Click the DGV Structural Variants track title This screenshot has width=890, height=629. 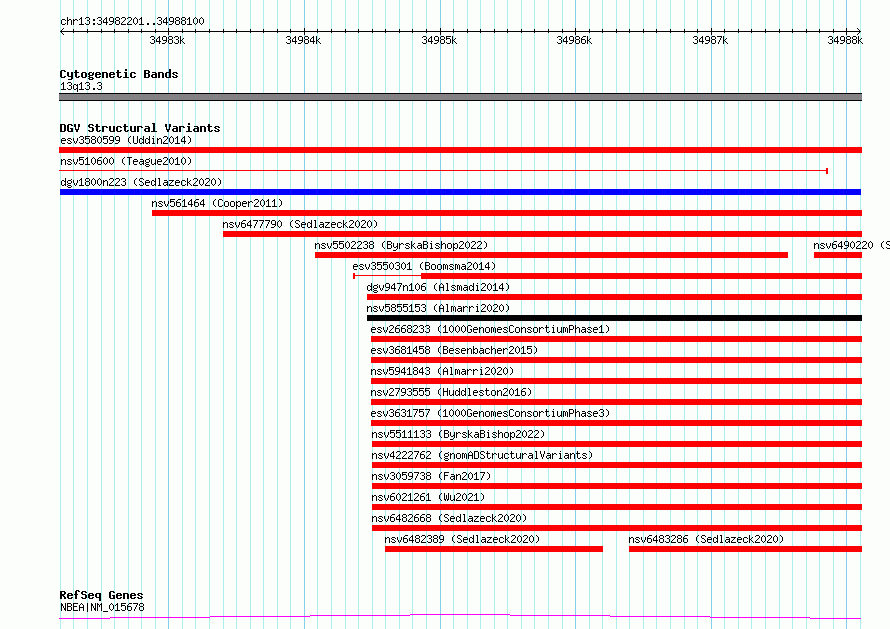point(140,128)
